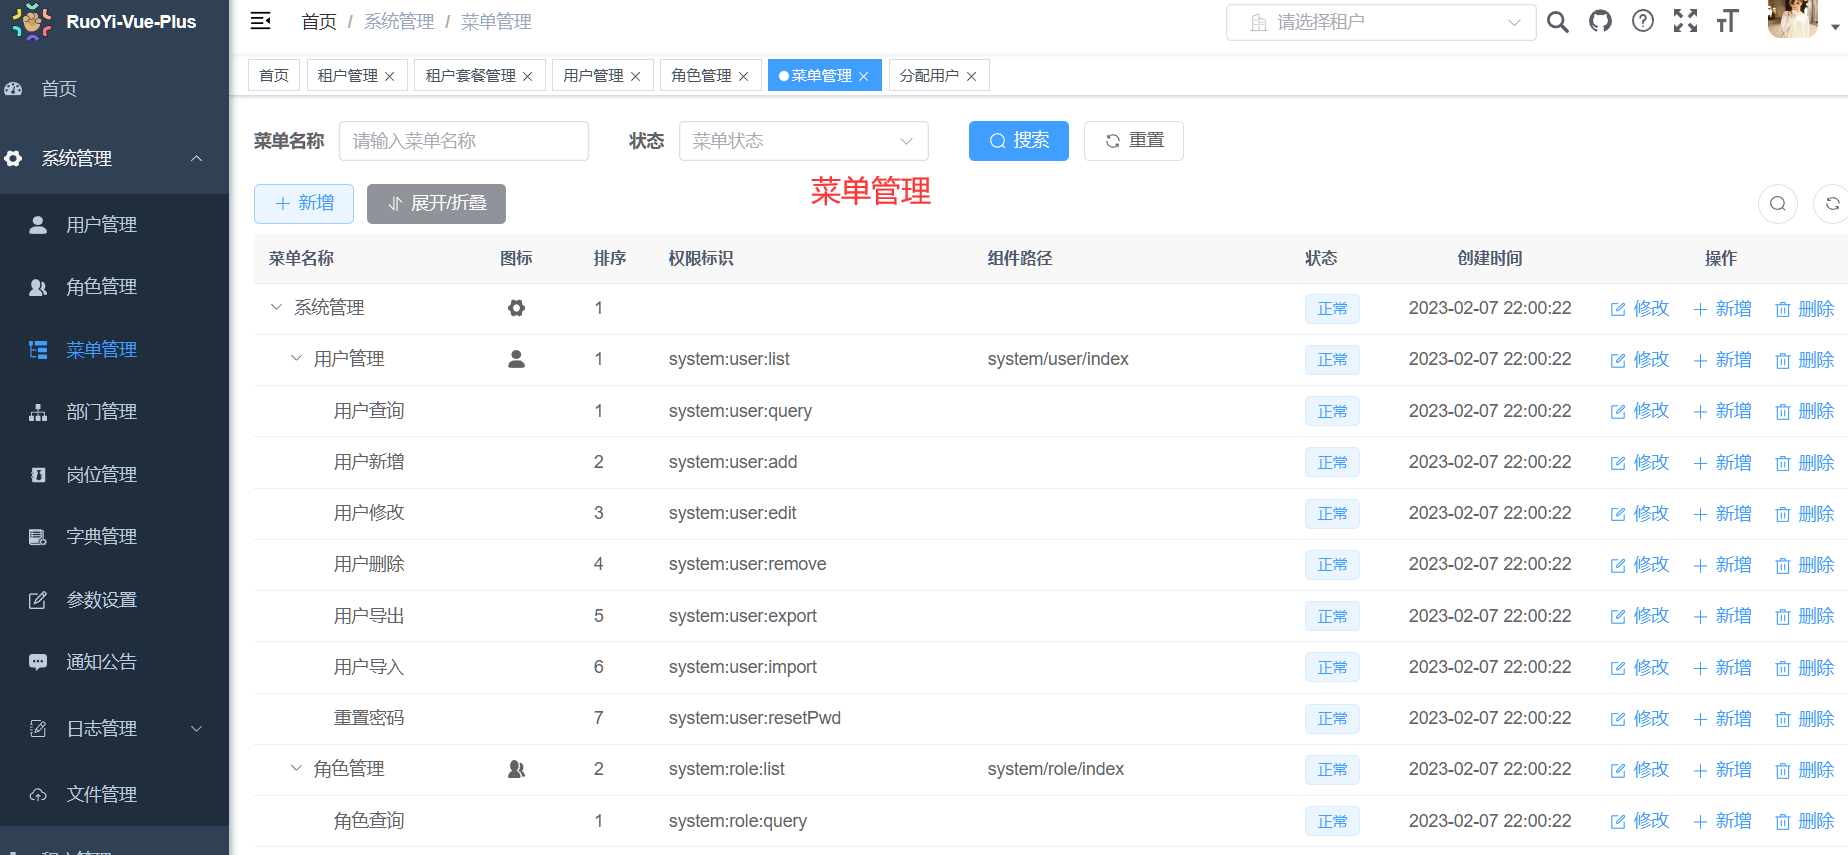
Task: Open 通知公告 in the sidebar
Action: click(114, 662)
